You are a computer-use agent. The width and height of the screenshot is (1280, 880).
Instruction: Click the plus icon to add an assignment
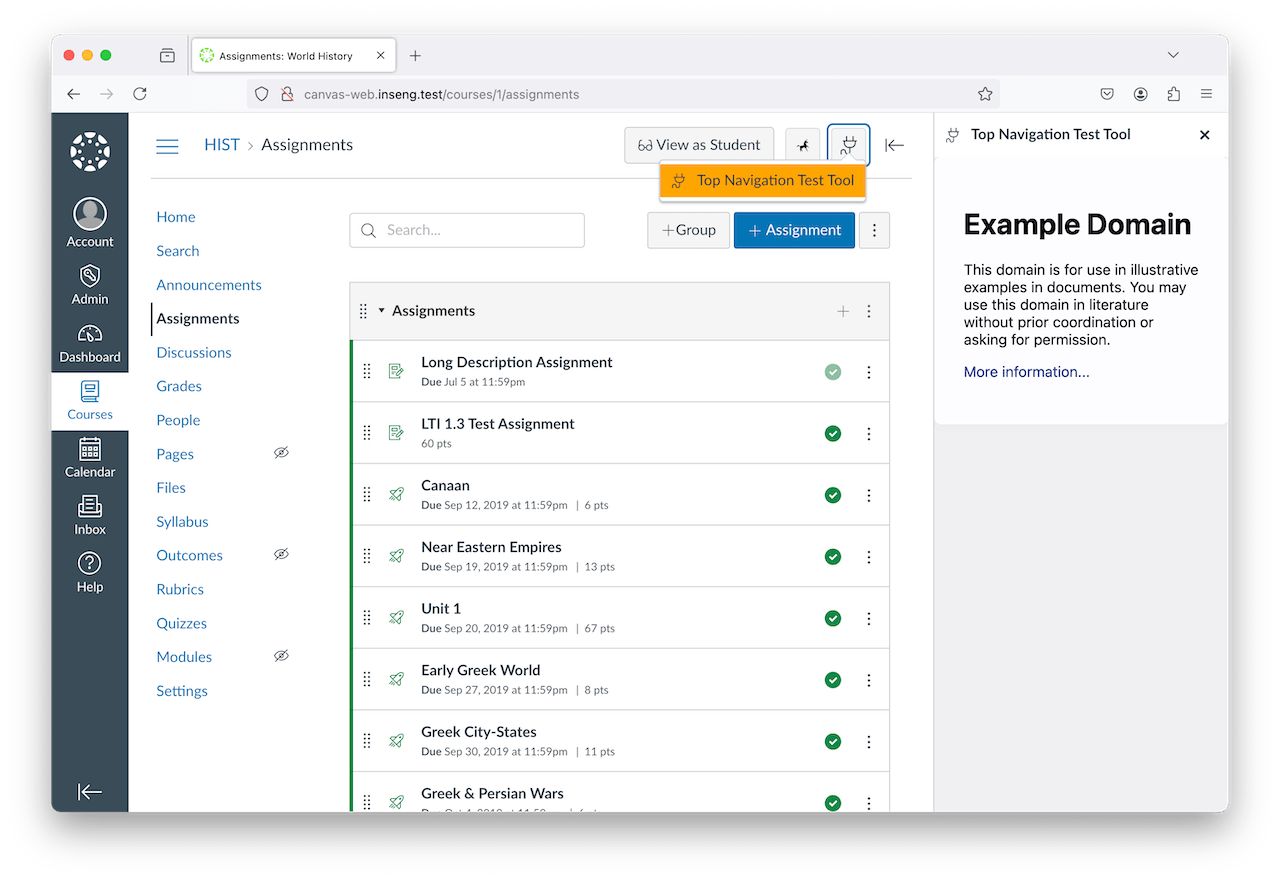[843, 311]
